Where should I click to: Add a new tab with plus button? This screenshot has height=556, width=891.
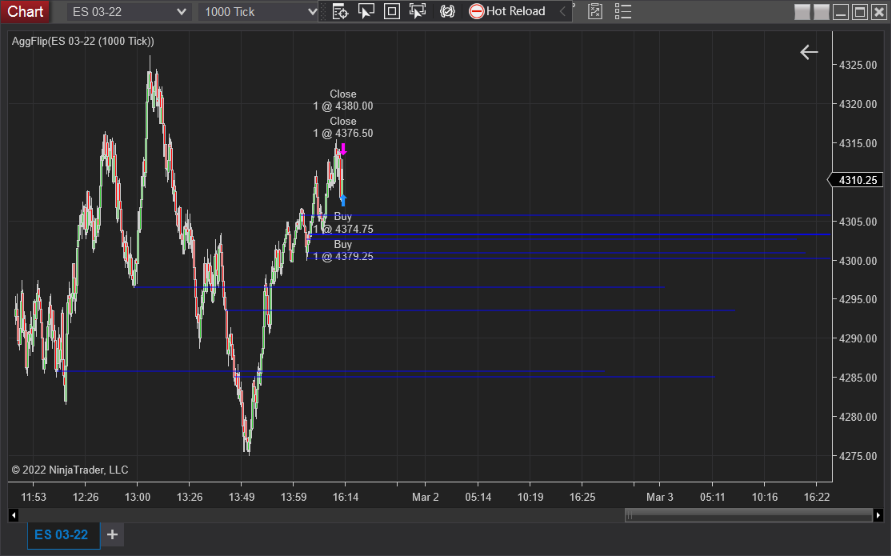[113, 534]
